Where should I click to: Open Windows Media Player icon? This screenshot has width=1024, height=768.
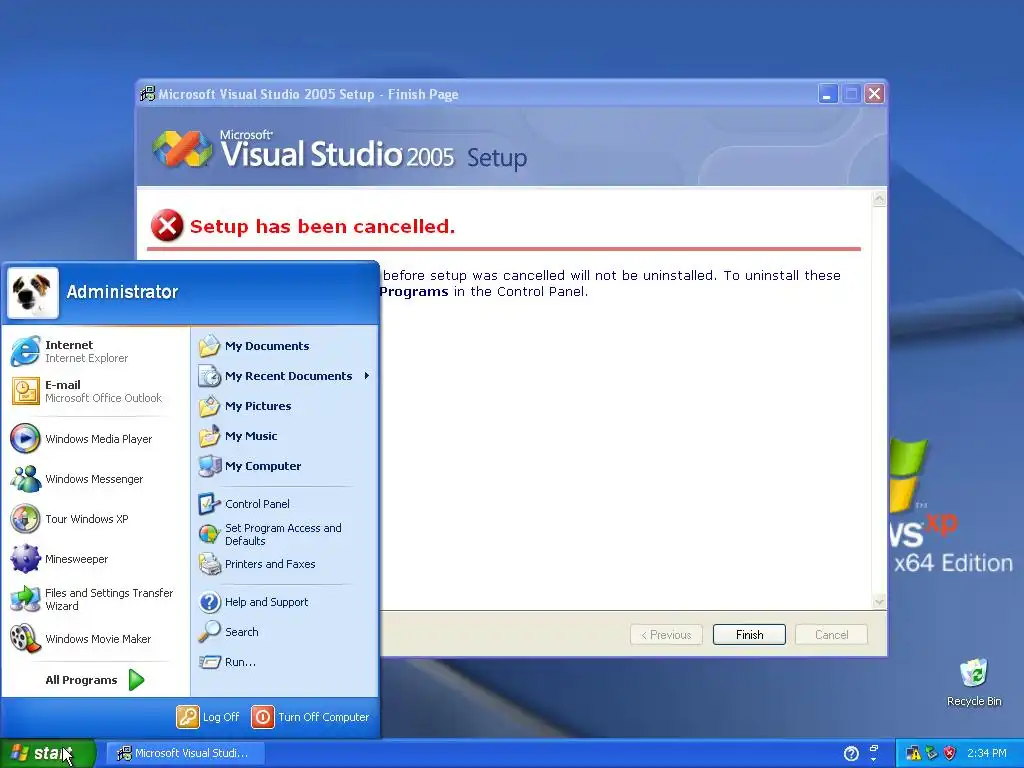coord(25,439)
